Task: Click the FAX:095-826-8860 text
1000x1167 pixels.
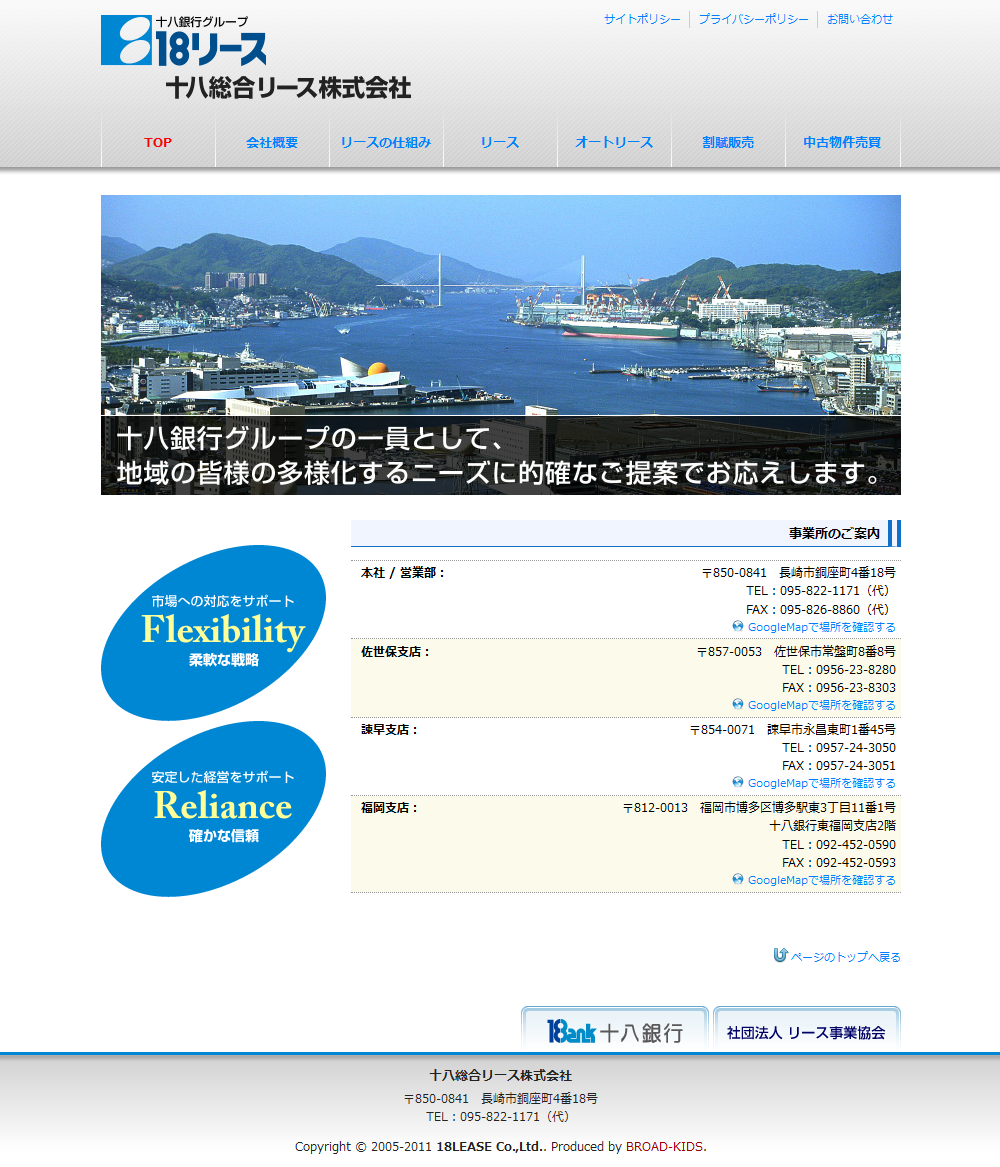Action: pos(818,610)
